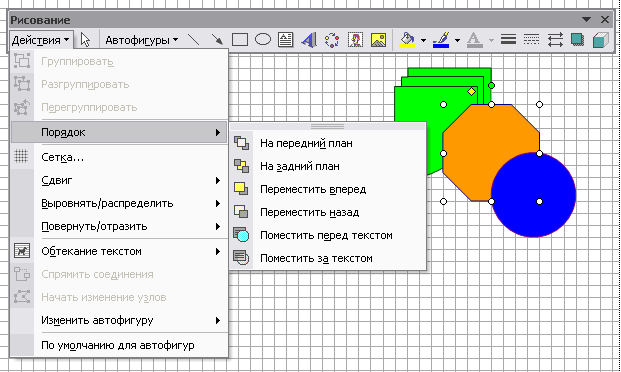Select the Line drawing tool
Viewport: 621px width, 372px height.
[193, 40]
